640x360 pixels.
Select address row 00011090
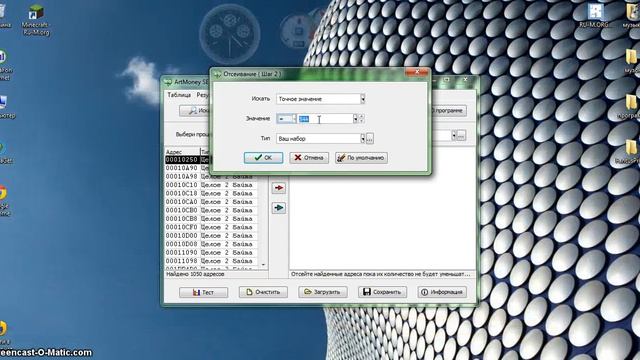tap(211, 252)
